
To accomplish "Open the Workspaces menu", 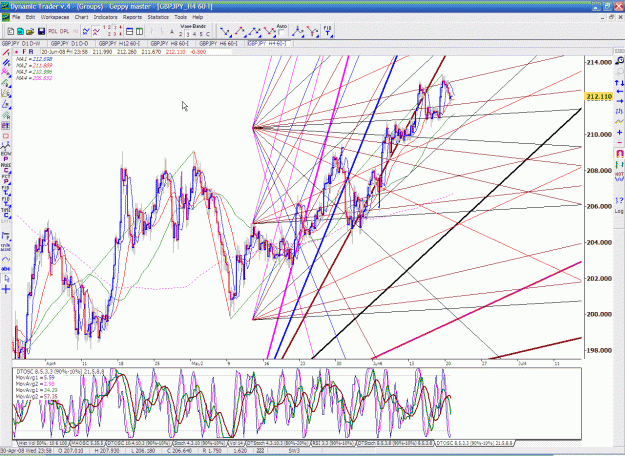I will tap(55, 17).
